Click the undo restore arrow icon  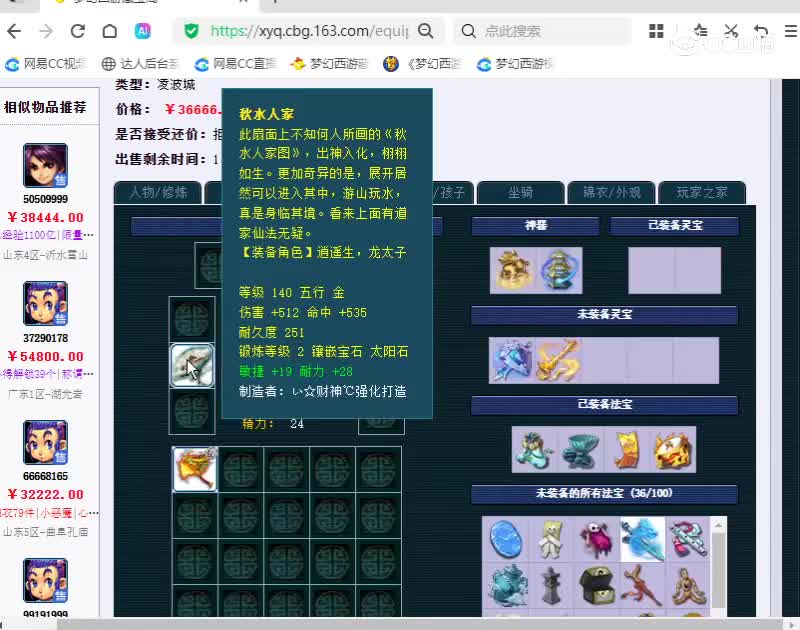click(761, 31)
